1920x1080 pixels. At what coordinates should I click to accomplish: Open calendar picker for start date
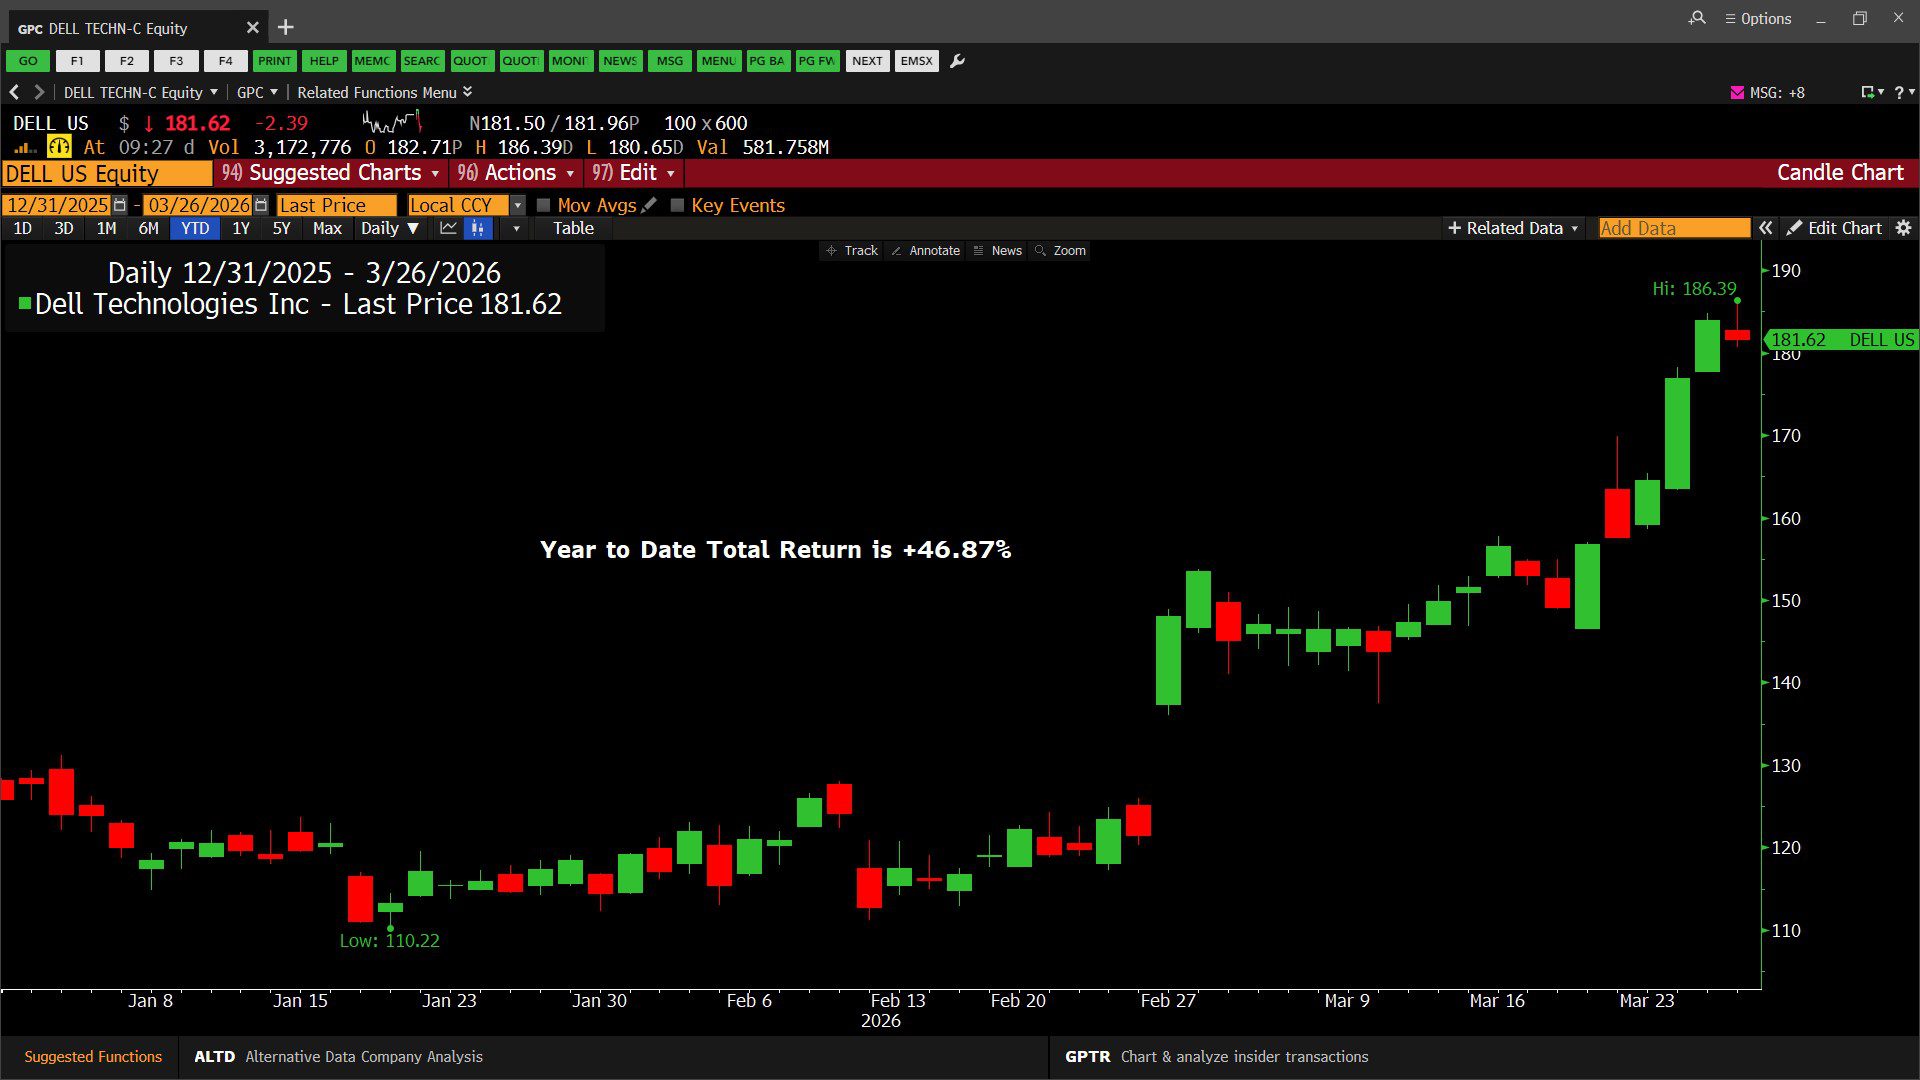(120, 205)
